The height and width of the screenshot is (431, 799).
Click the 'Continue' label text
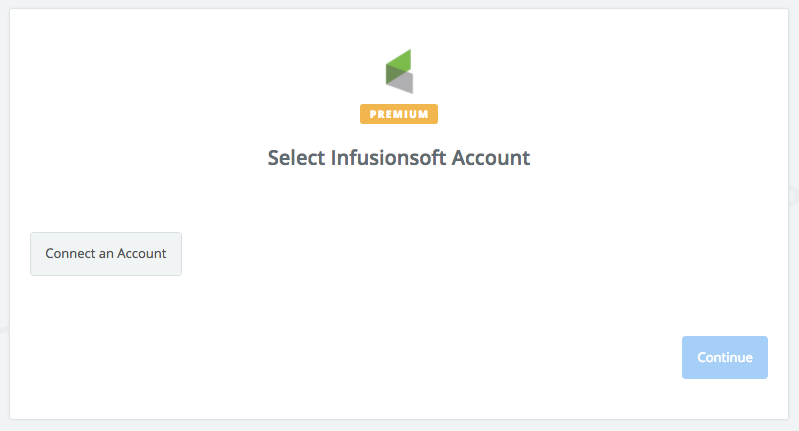click(x=725, y=357)
